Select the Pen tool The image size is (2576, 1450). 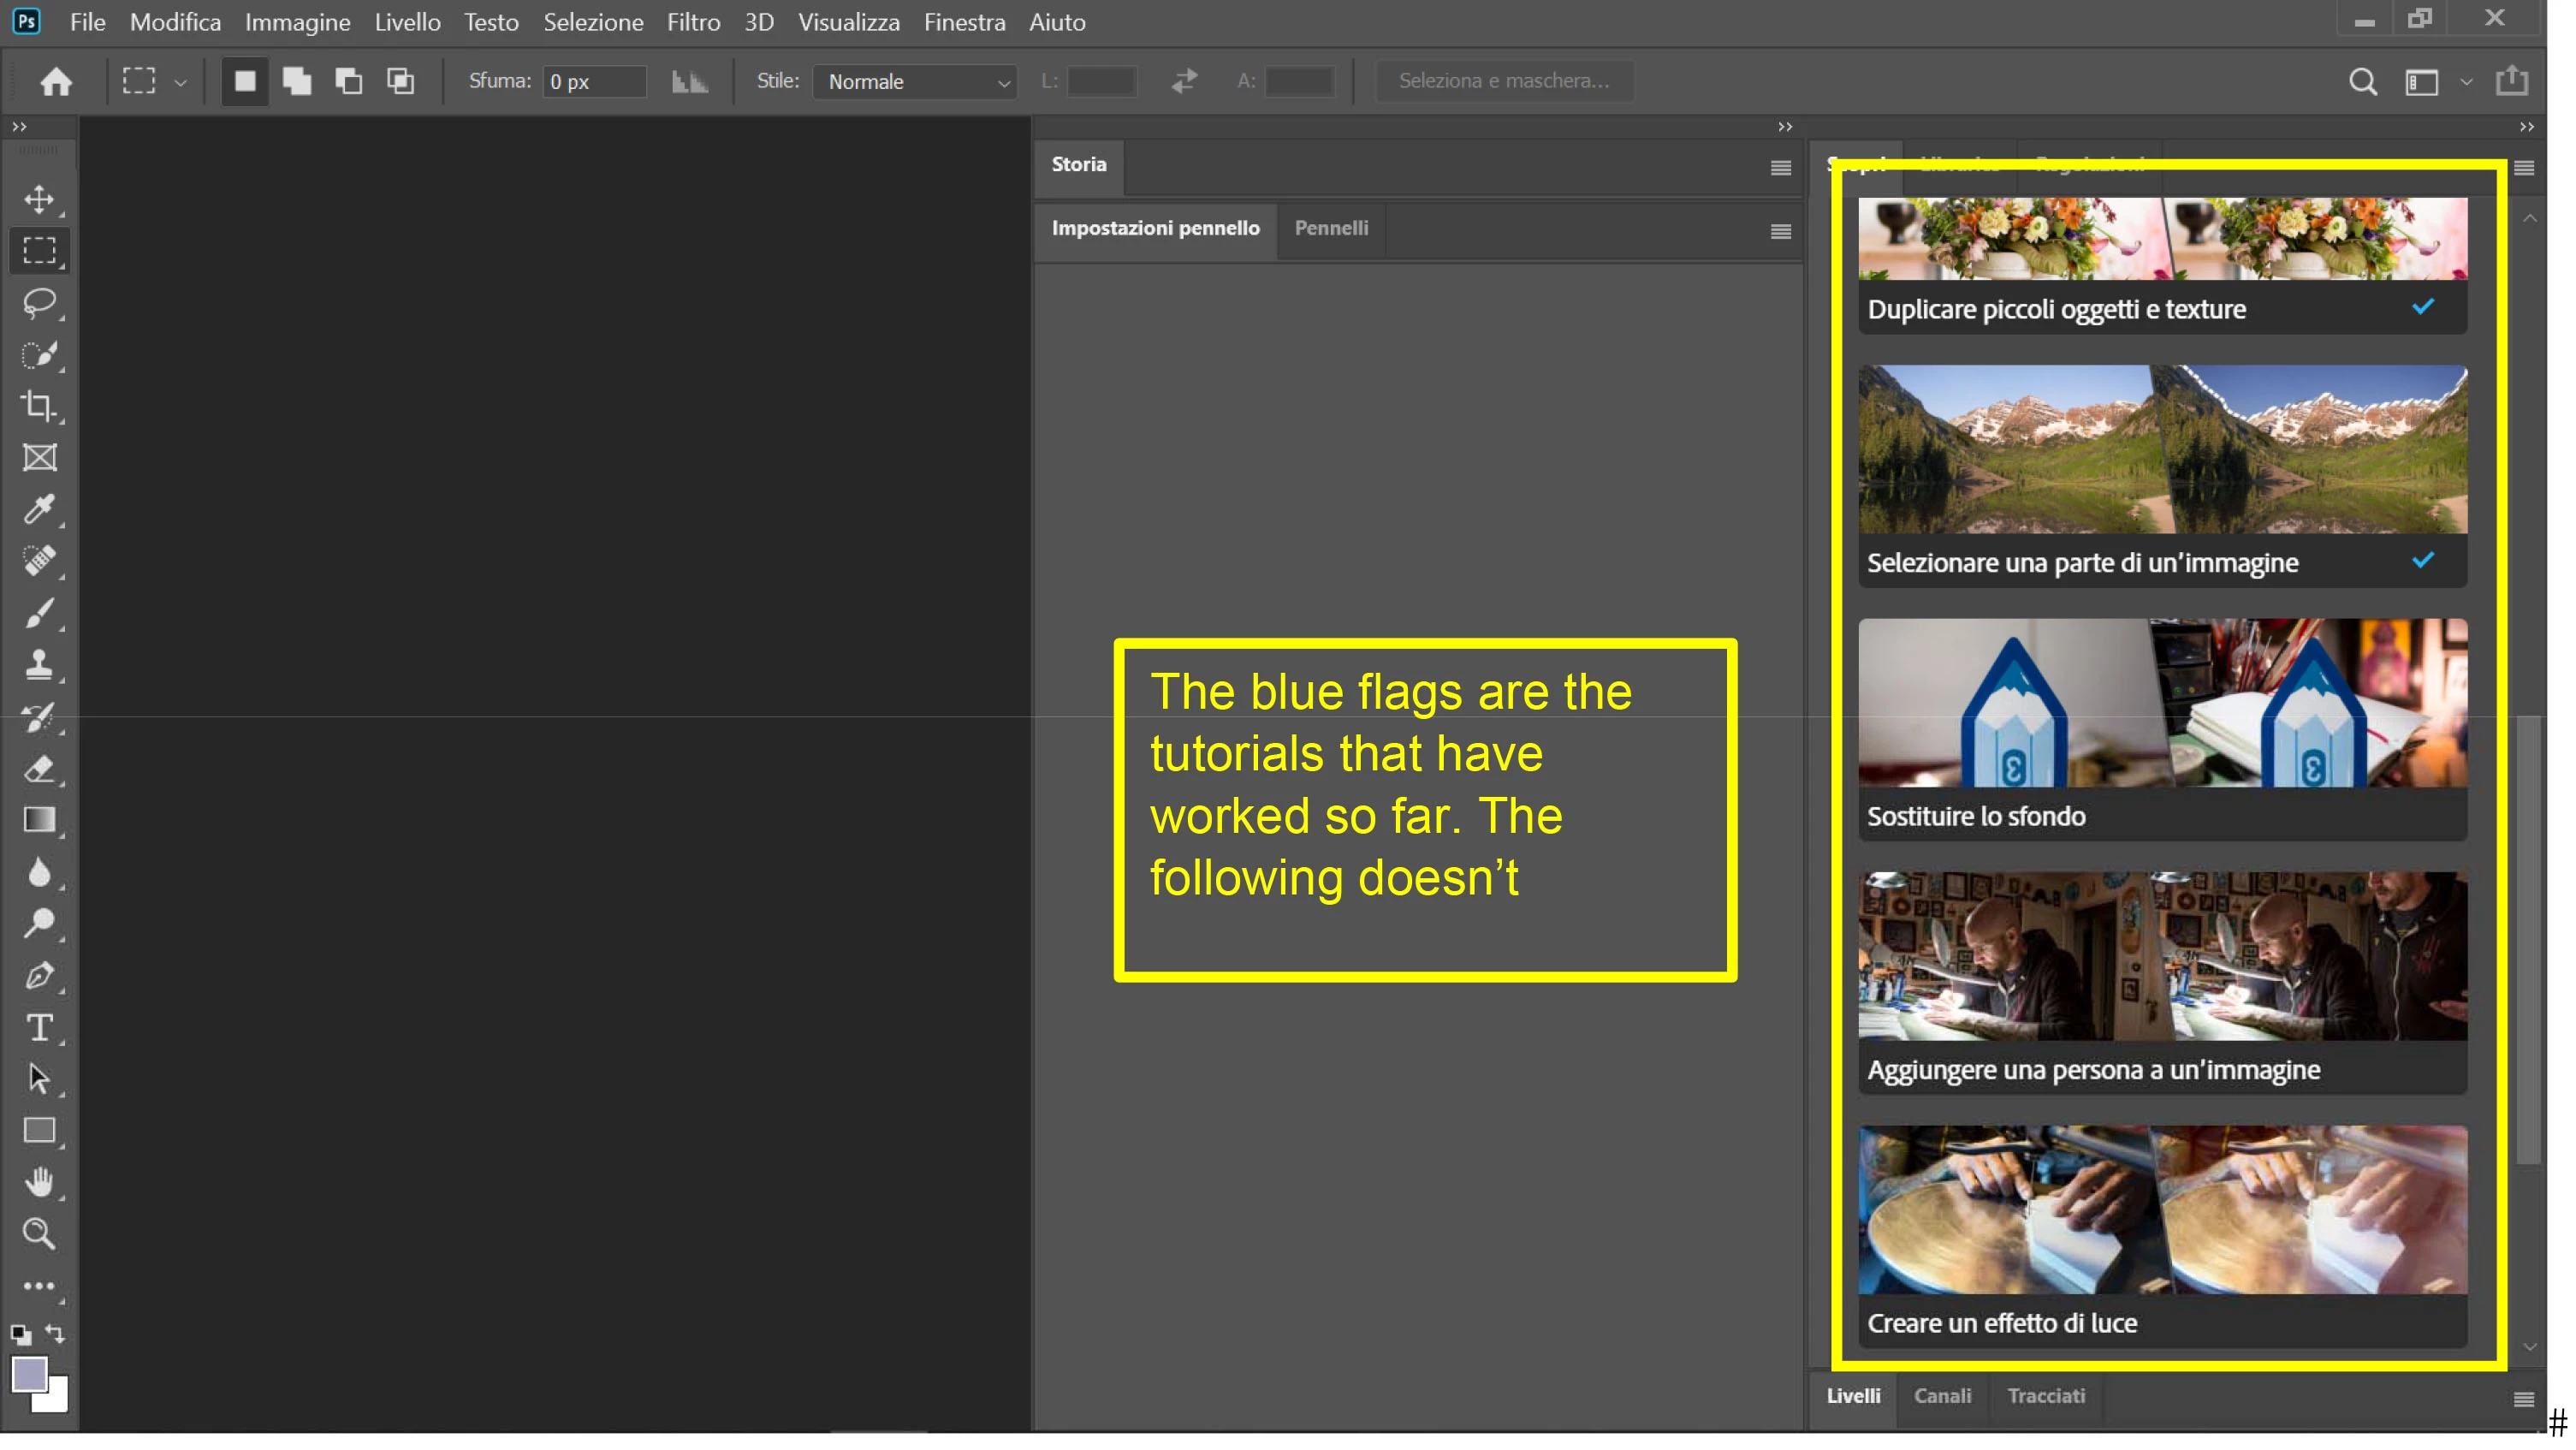39,975
